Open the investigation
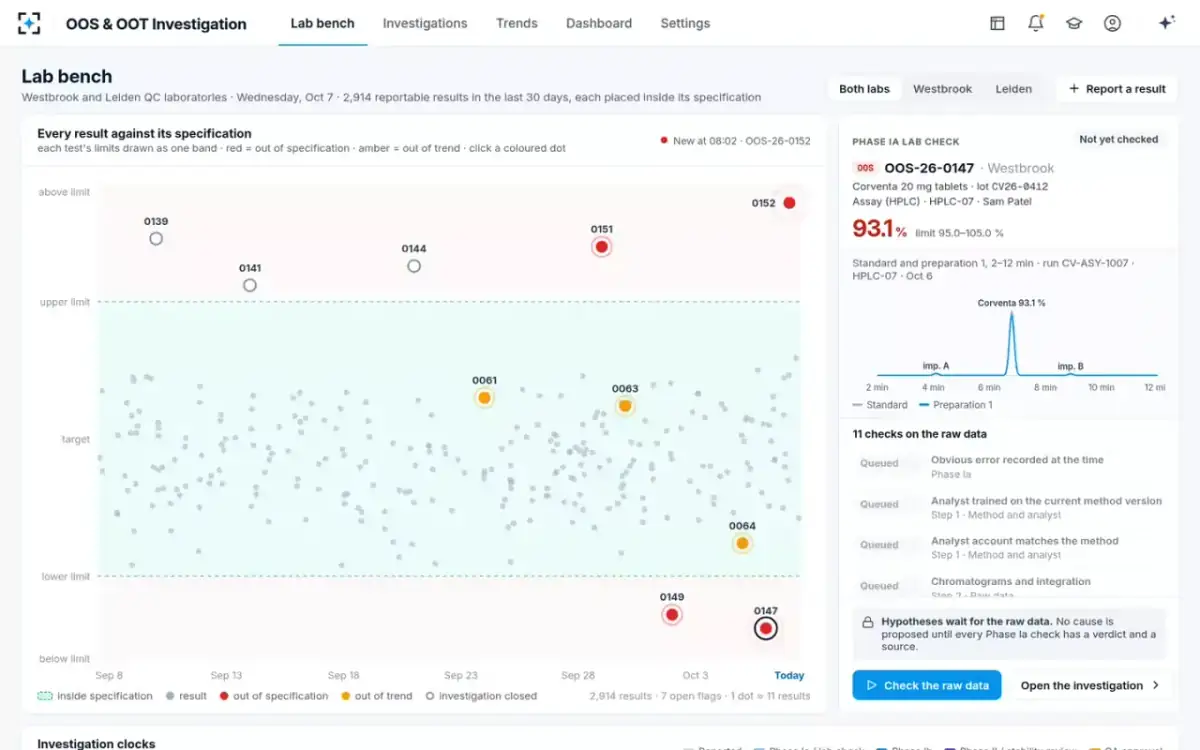The image size is (1200, 750). (1090, 685)
